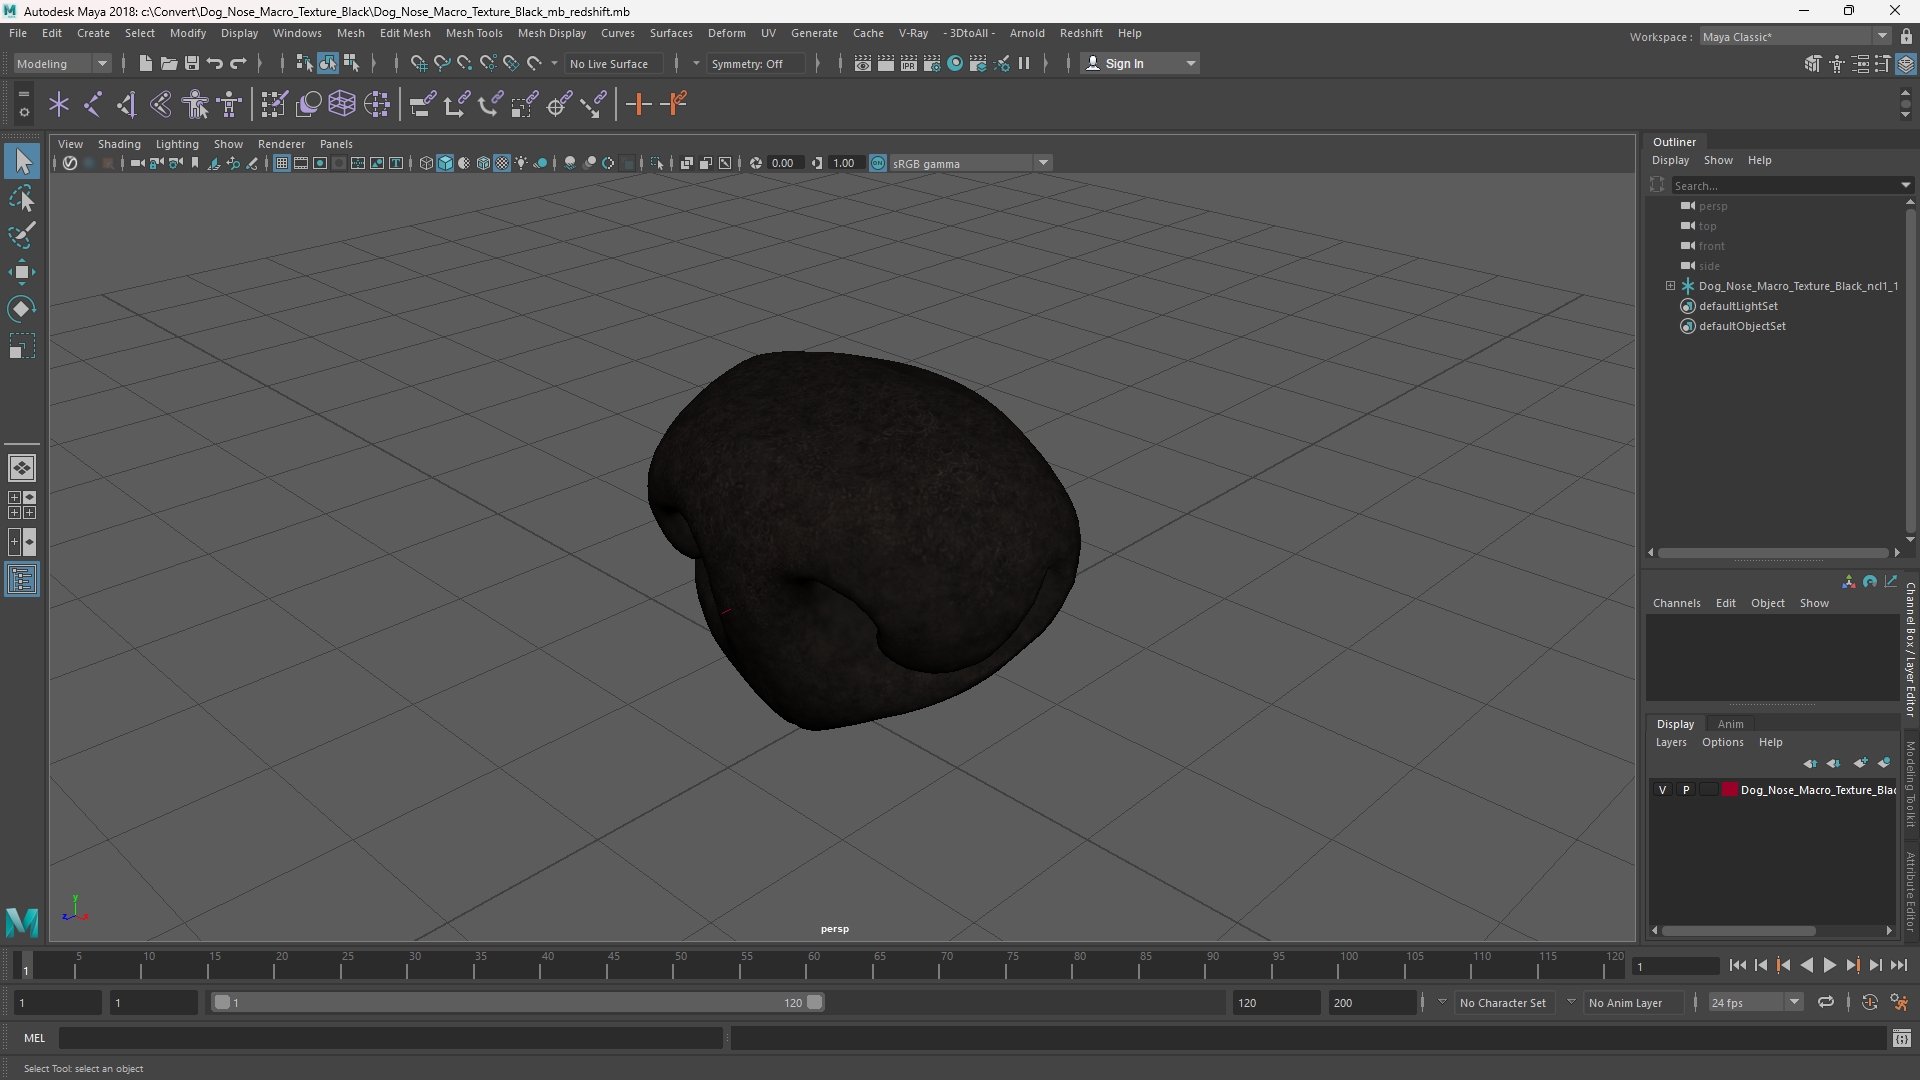Switch to single perspective view layout
Viewport: 1920px width, 1080px height.
(22, 468)
